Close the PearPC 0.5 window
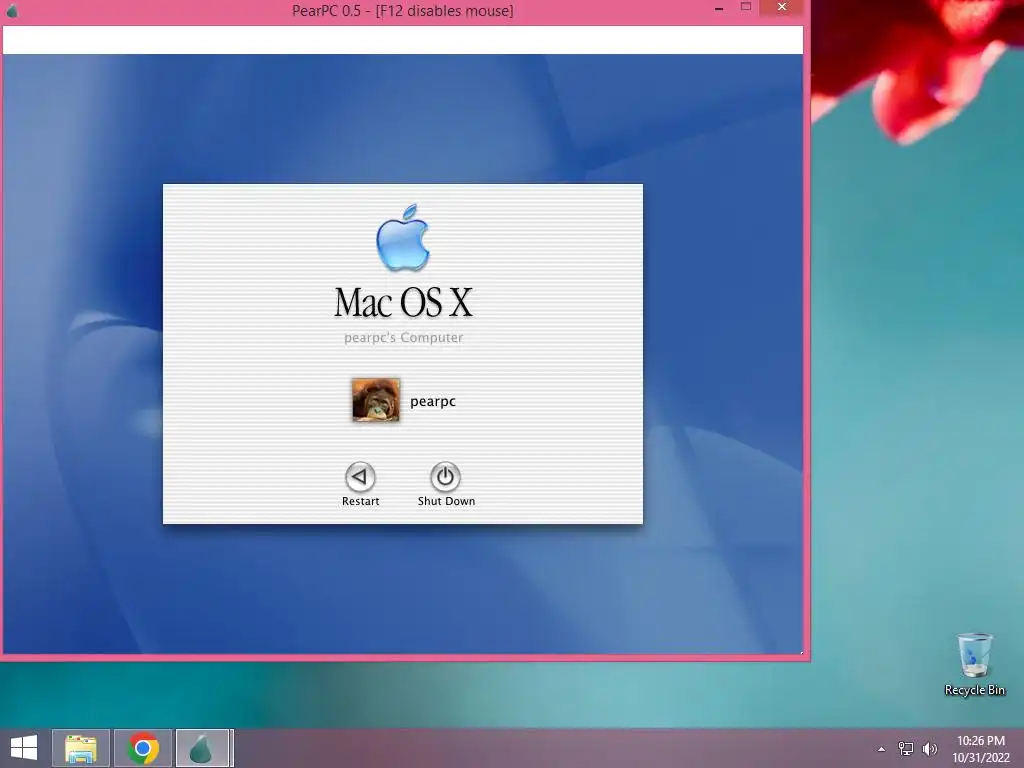The height and width of the screenshot is (768, 1024). tap(782, 7)
